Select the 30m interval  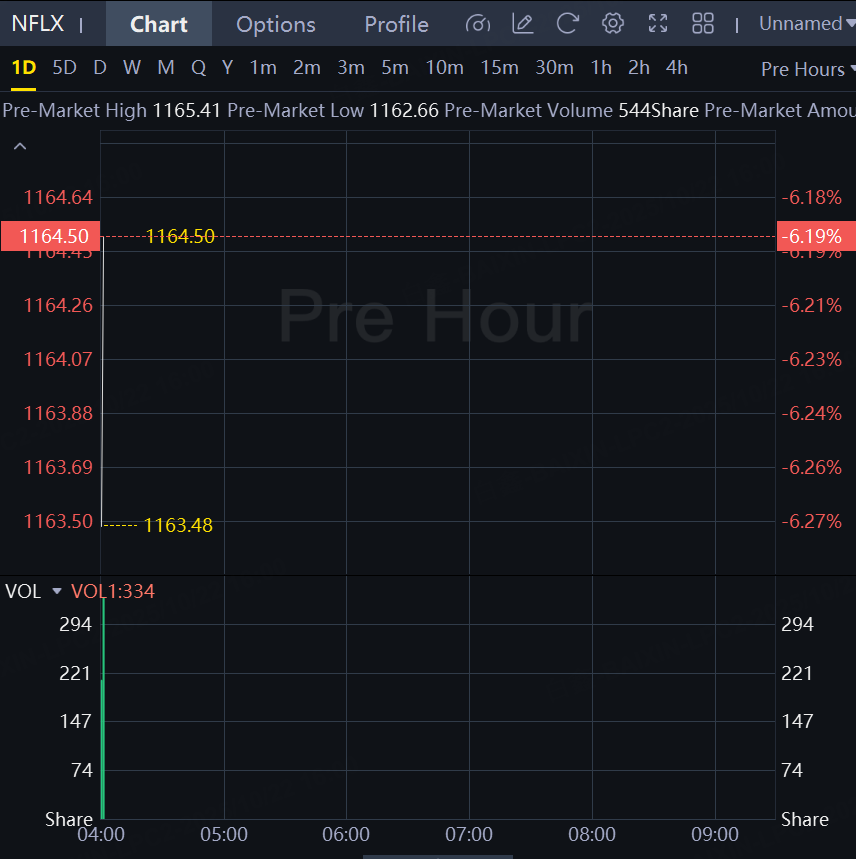pyautogui.click(x=554, y=68)
